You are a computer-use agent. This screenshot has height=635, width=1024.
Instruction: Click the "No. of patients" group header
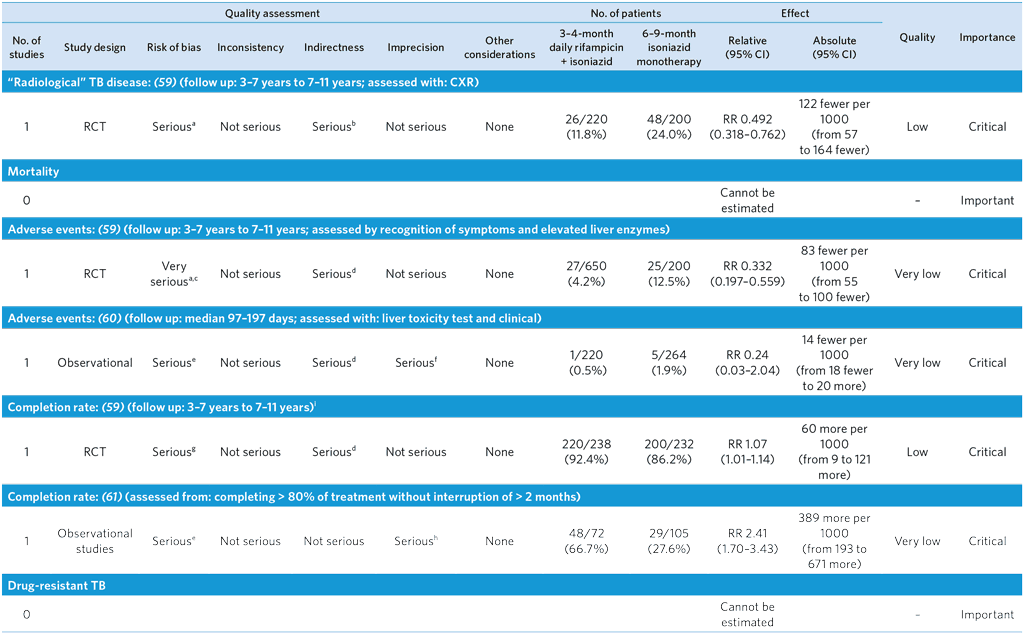pyautogui.click(x=627, y=14)
